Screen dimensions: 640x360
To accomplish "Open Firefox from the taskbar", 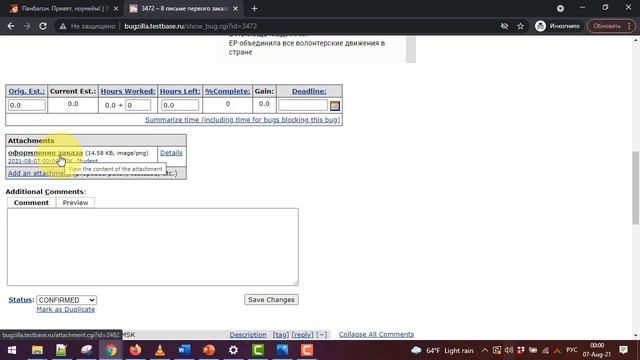I will (136, 350).
